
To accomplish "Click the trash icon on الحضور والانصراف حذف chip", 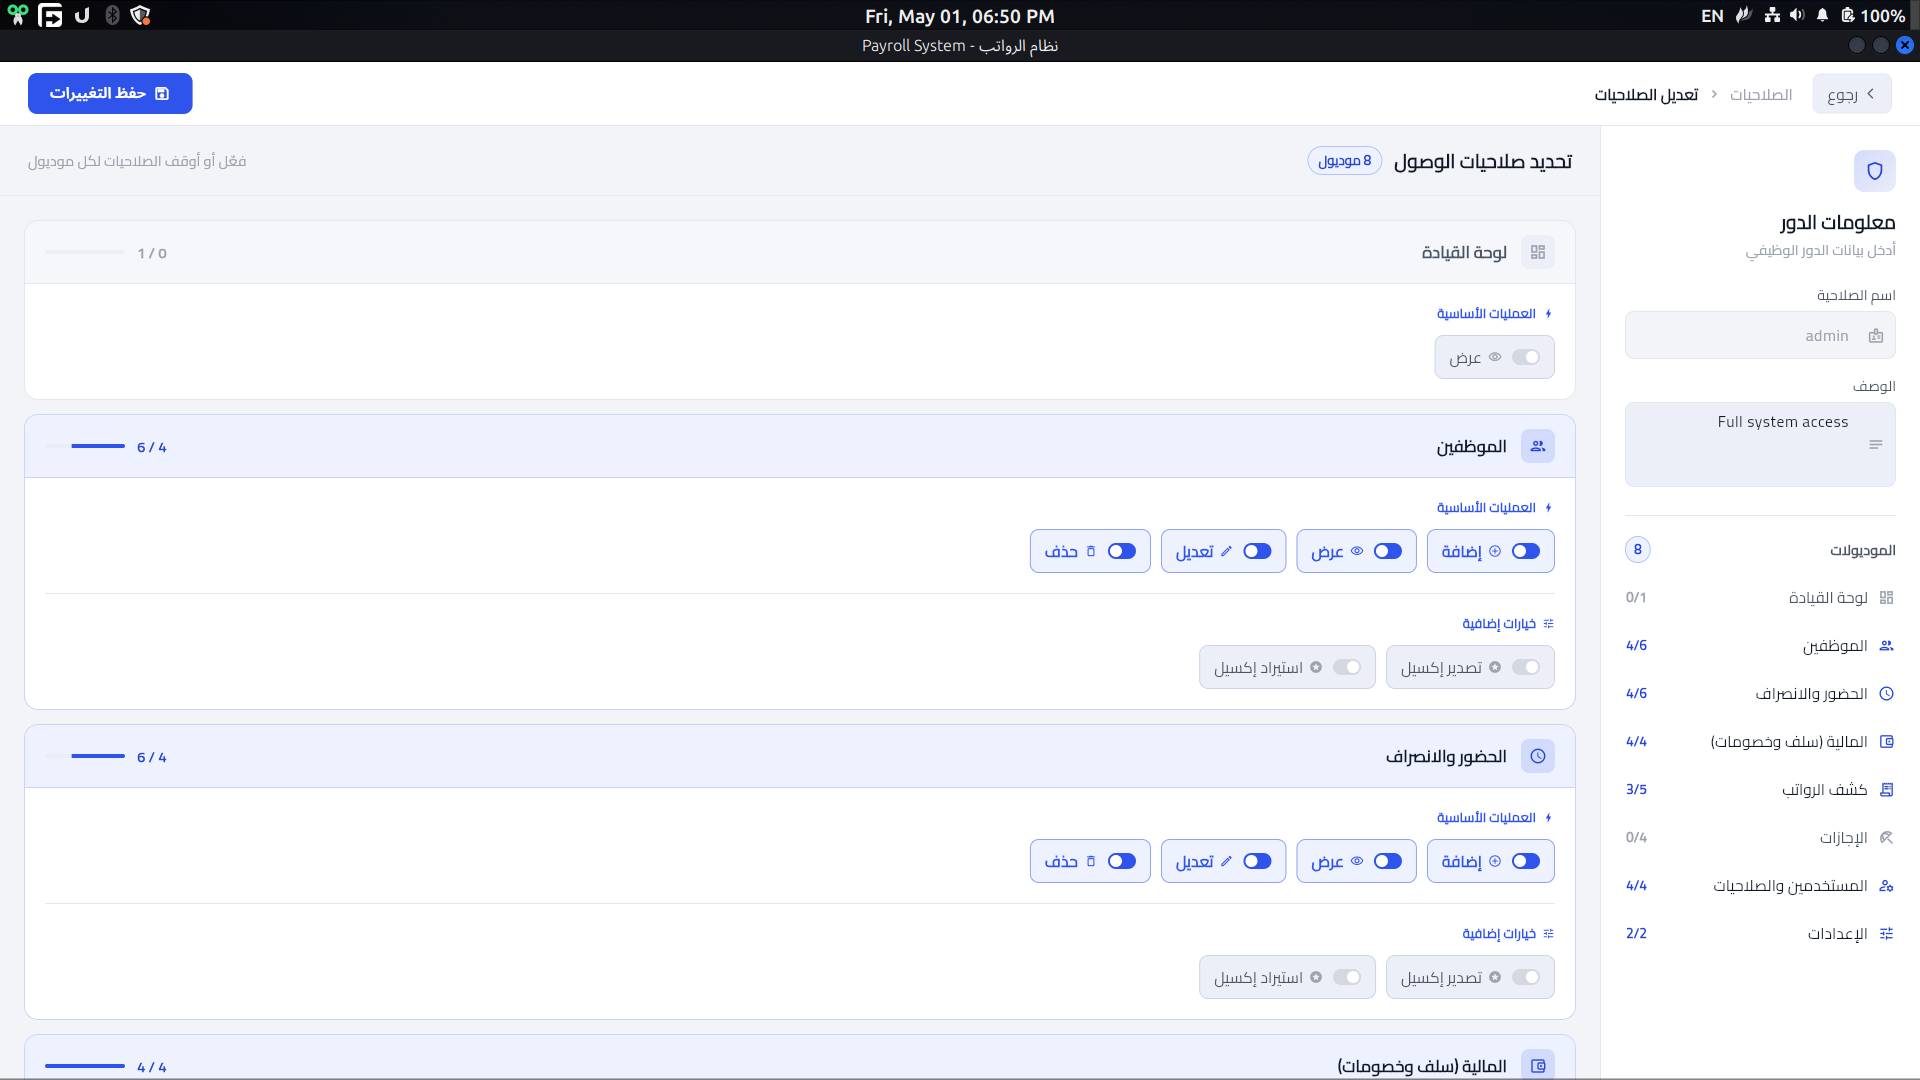I will coord(1091,861).
